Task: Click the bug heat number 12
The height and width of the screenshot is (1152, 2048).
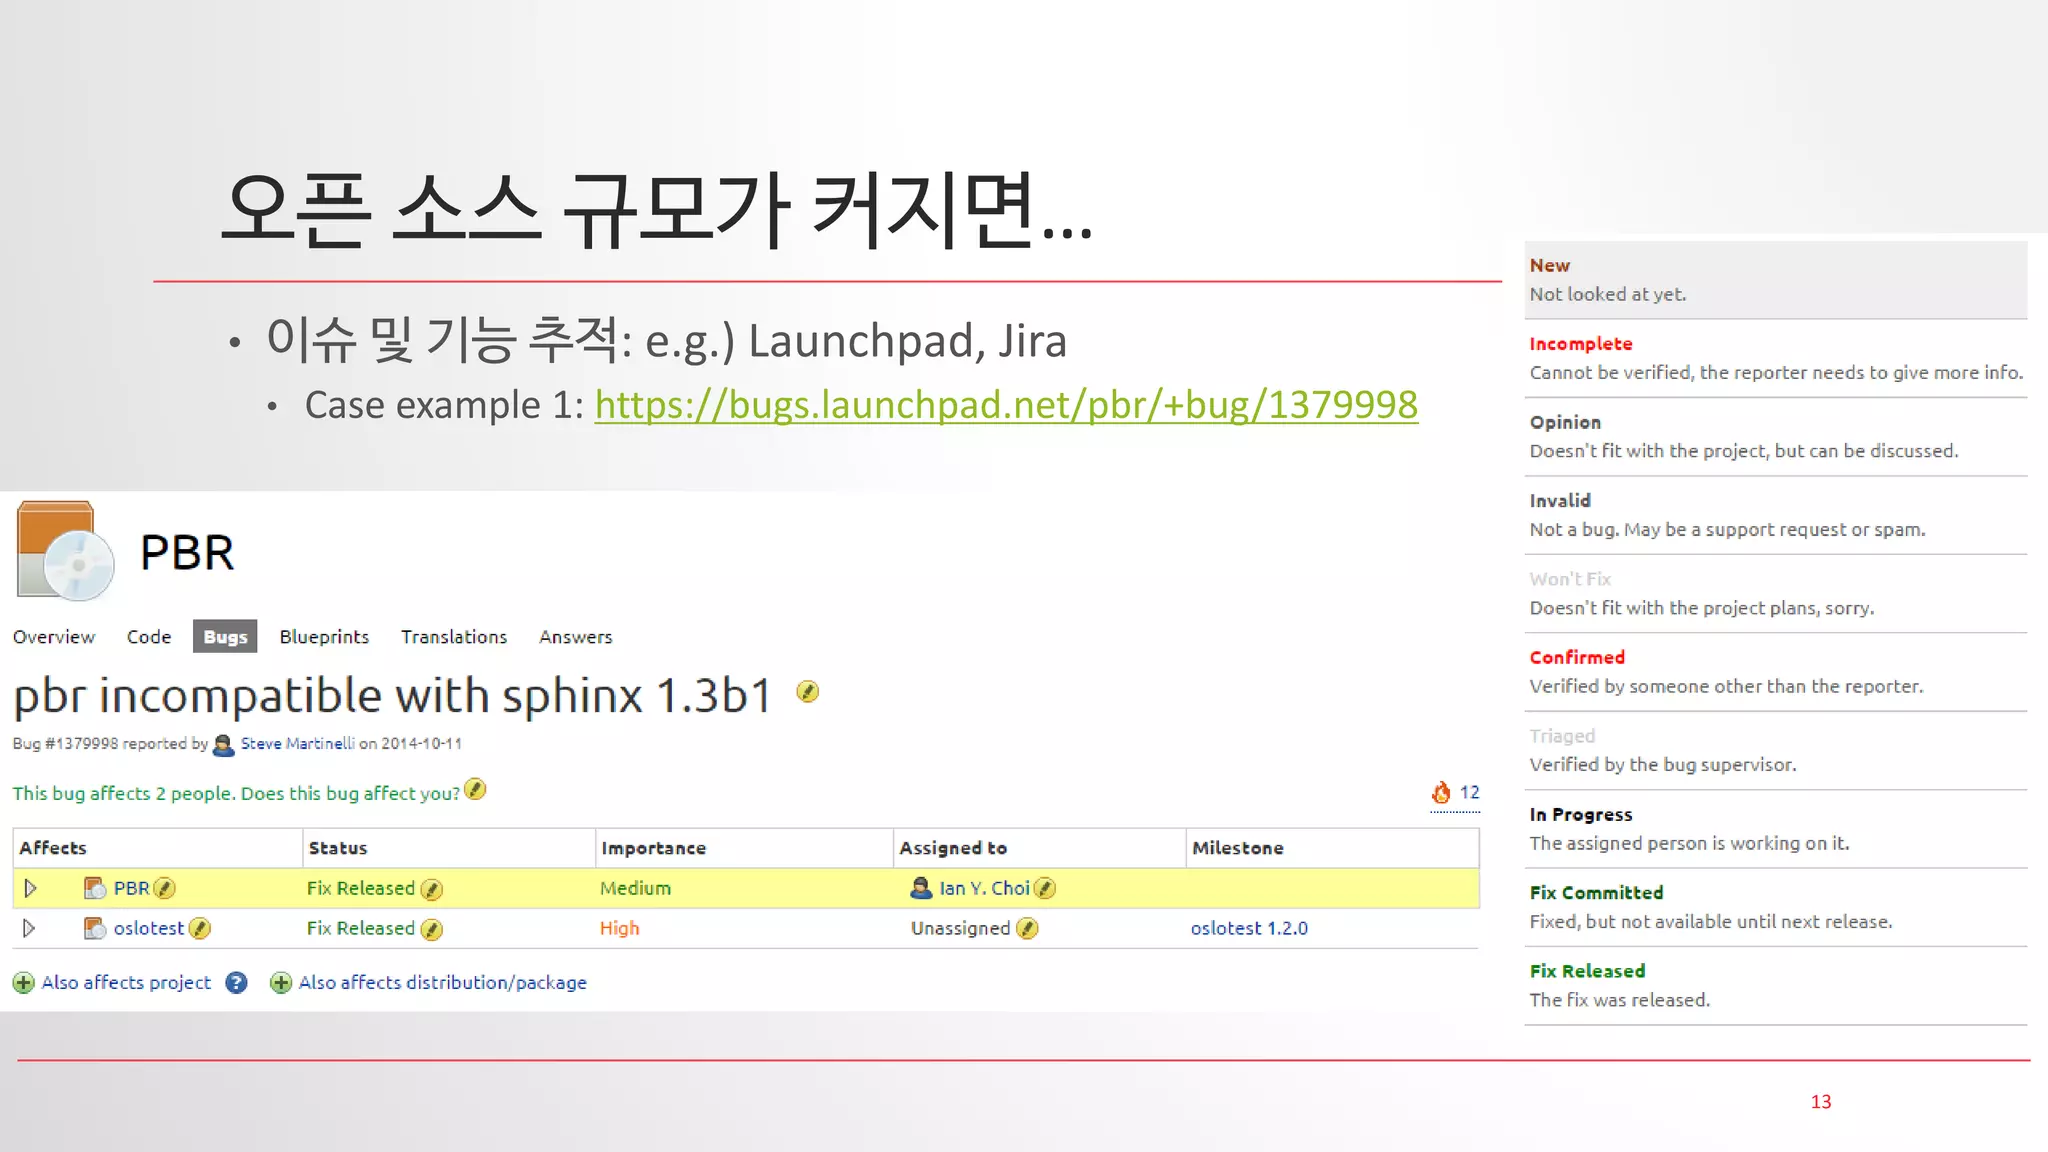Action: click(x=1469, y=792)
